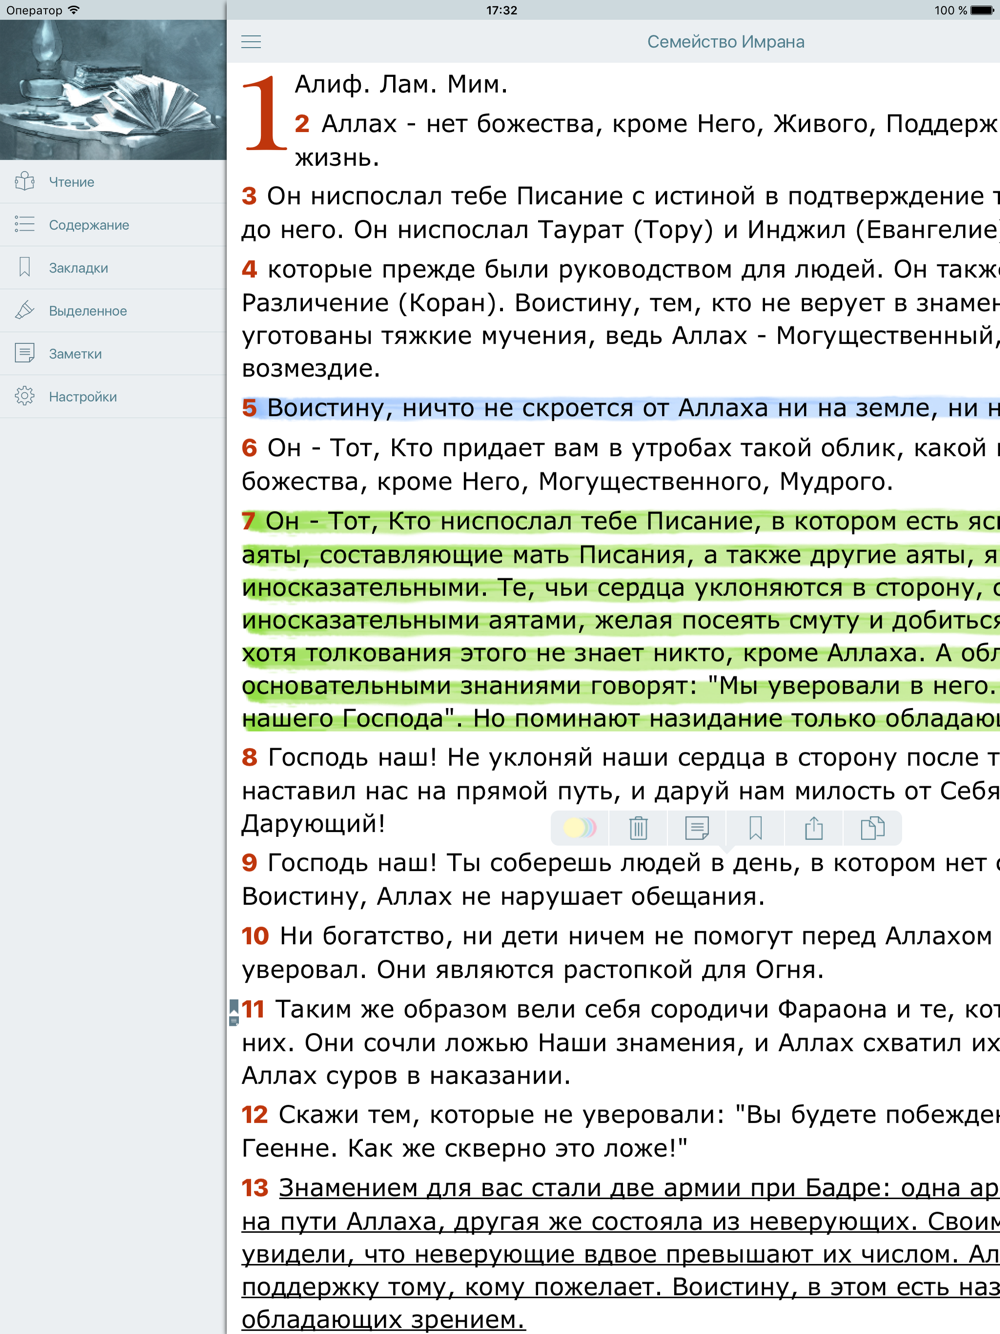Open Выделенное highlights section
Screen dimensions: 1000x1334
[113, 311]
